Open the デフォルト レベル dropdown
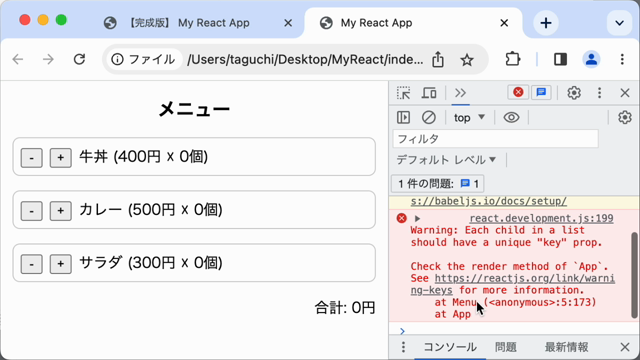 click(x=446, y=160)
